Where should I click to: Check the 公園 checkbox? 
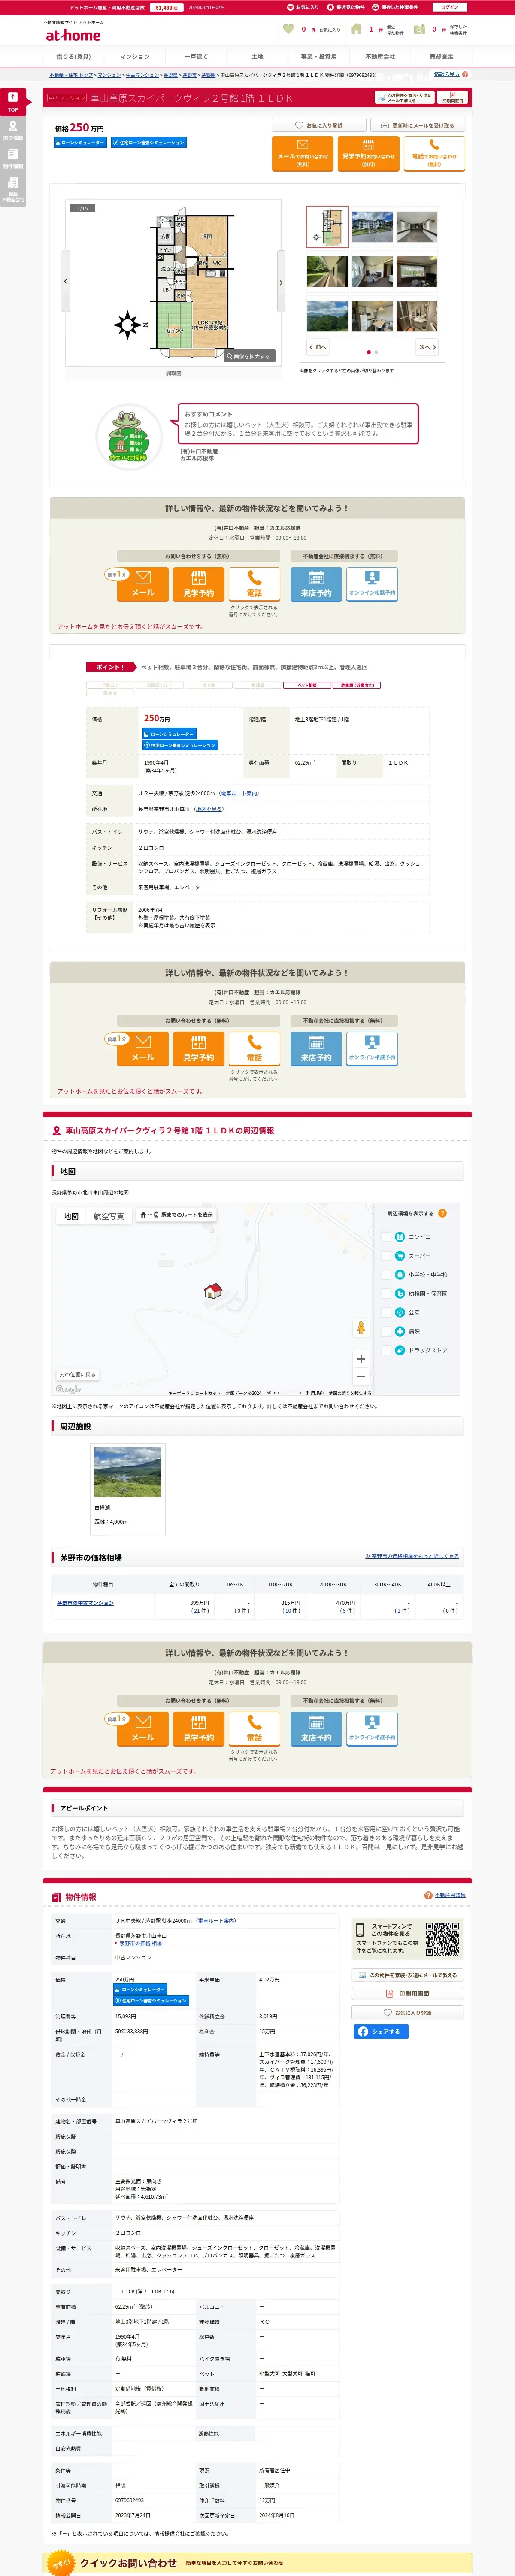click(386, 1312)
